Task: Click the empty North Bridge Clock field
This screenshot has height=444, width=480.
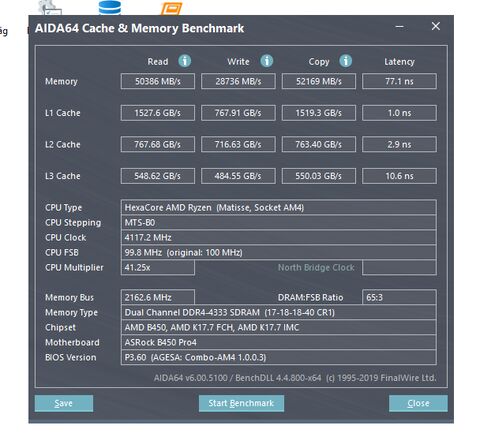Action: click(399, 268)
